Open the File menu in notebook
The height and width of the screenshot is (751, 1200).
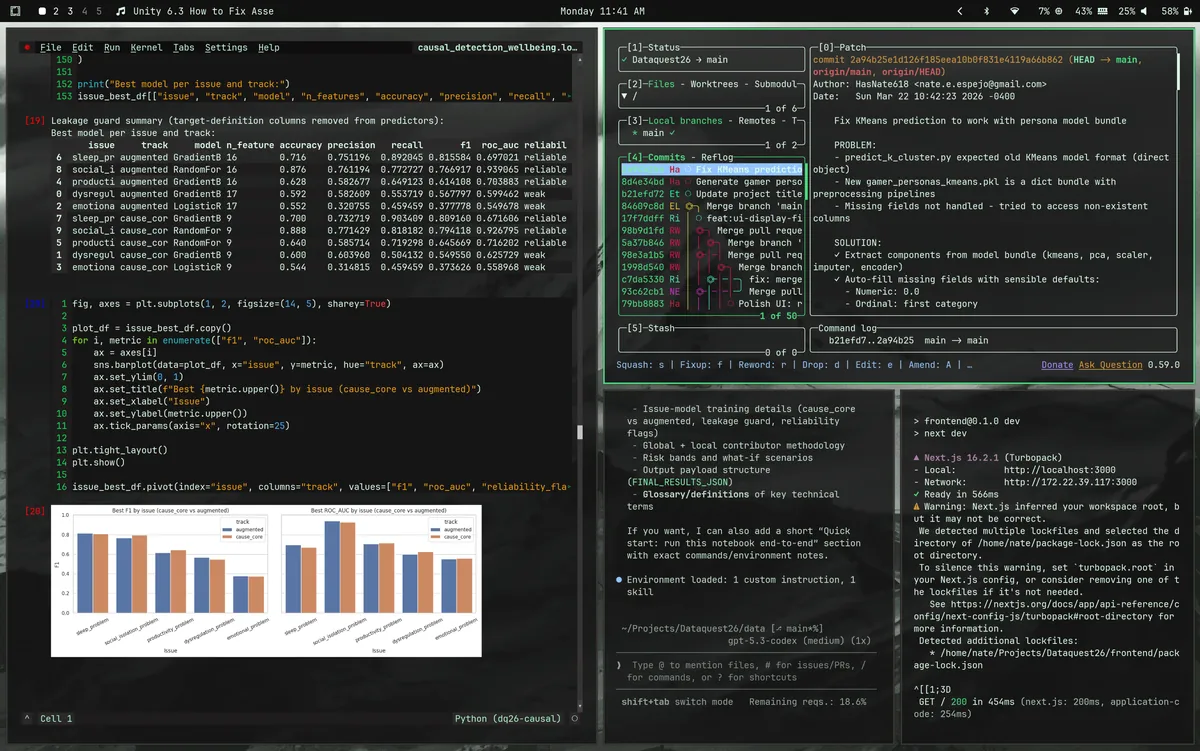[x=50, y=47]
